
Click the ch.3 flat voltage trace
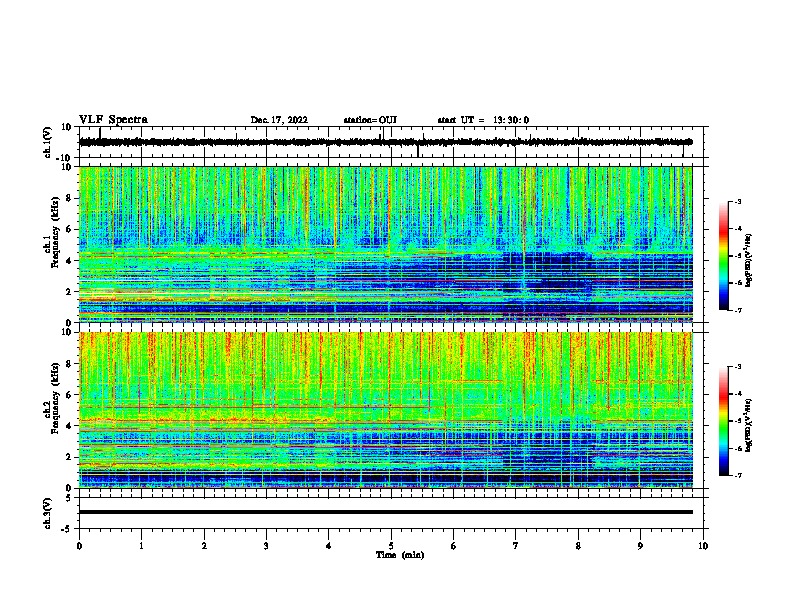point(386,512)
